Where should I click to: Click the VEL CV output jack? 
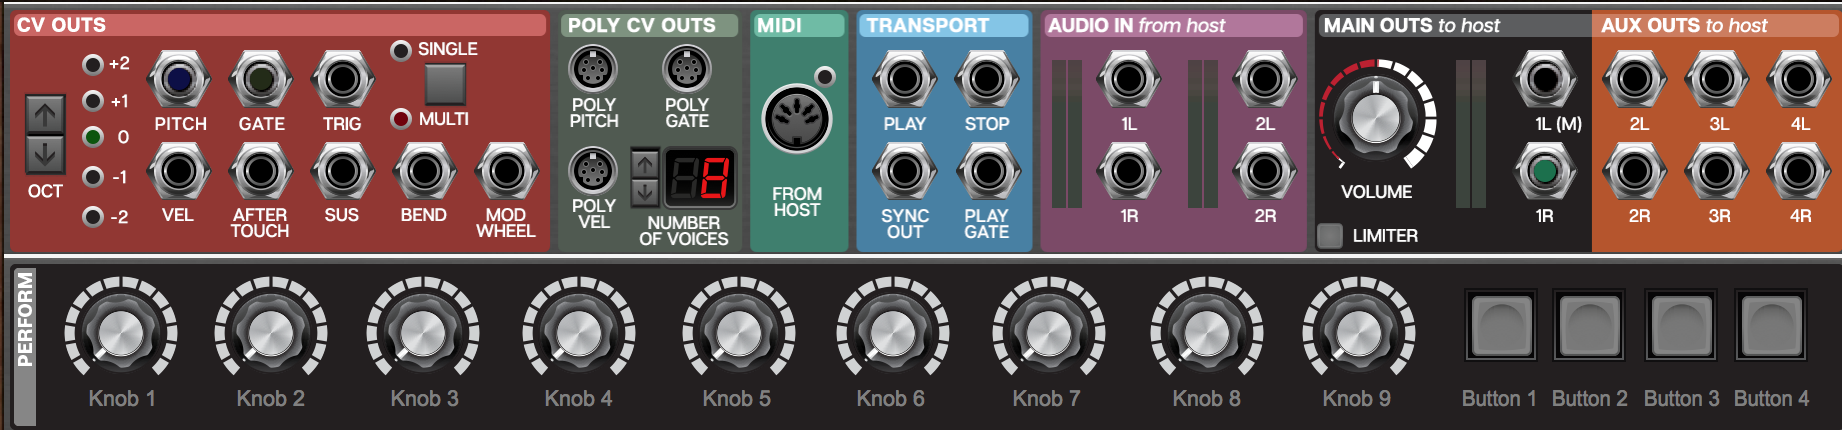[x=179, y=171]
